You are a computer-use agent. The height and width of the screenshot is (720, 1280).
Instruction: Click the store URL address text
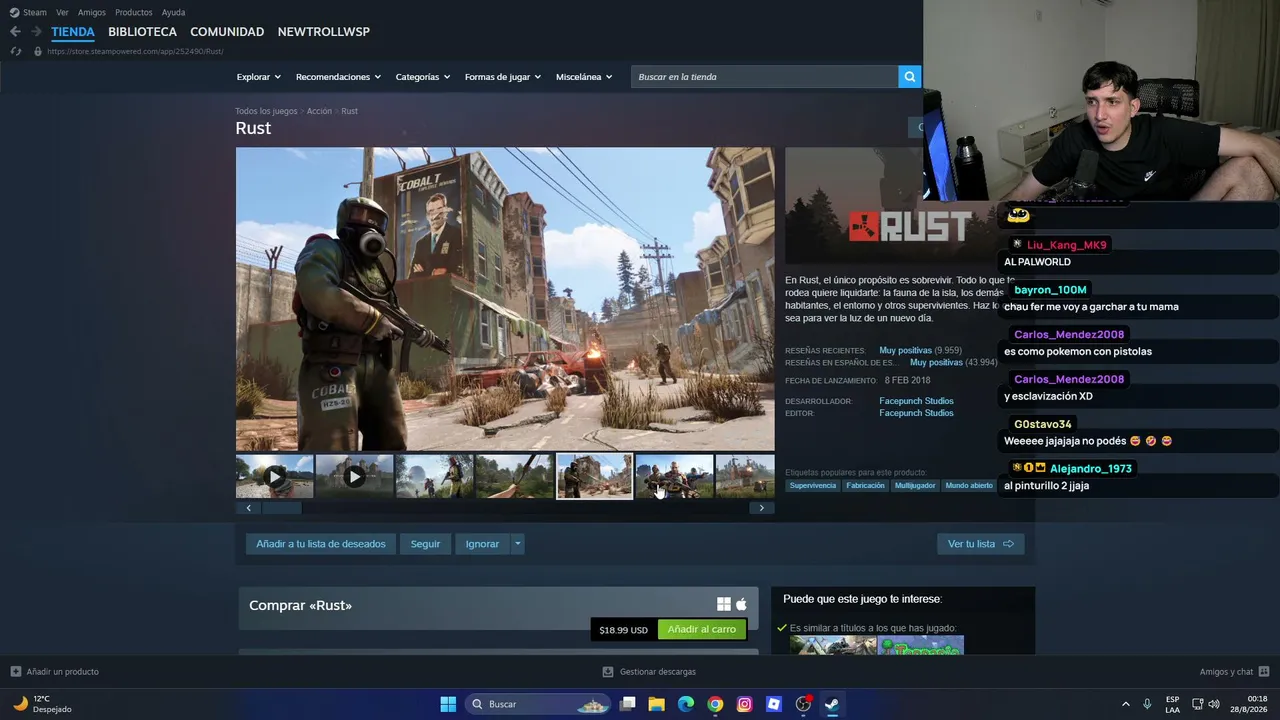point(135,51)
